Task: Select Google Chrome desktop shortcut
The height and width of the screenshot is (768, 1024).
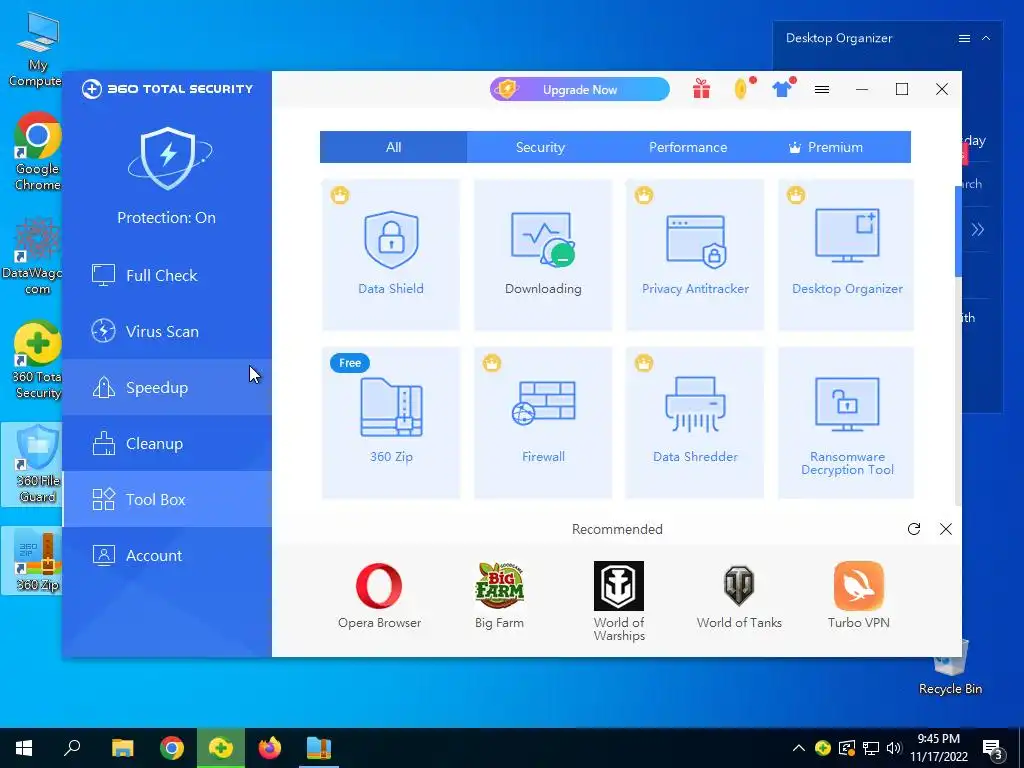Action: pos(37,152)
